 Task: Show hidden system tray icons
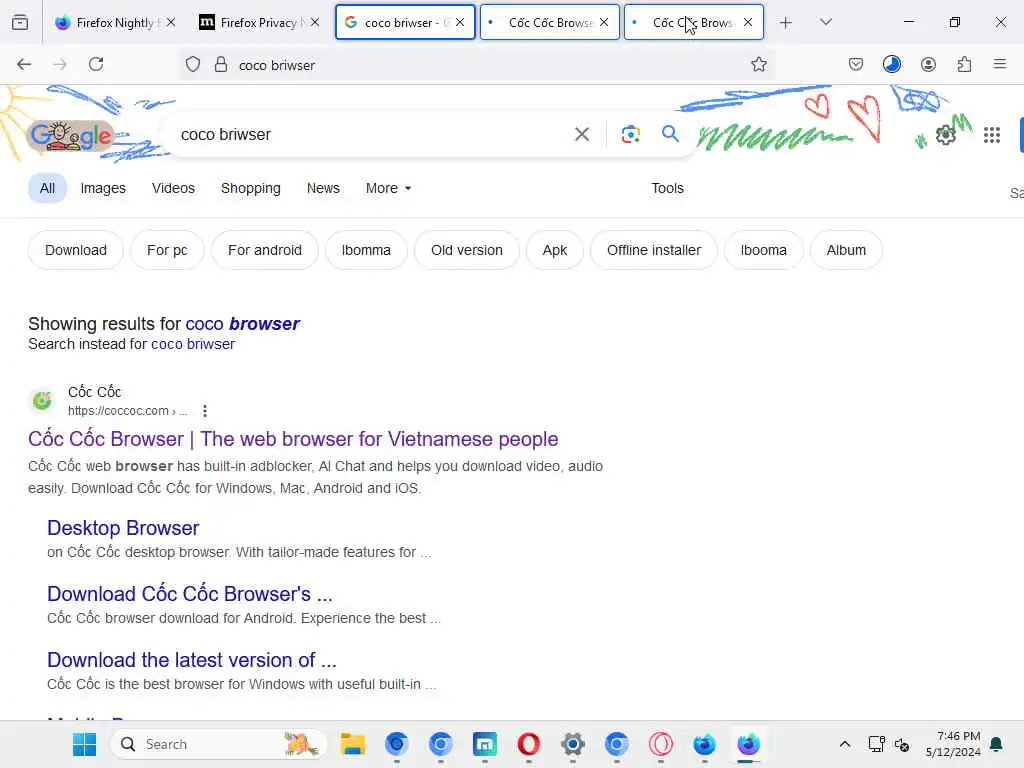844,744
